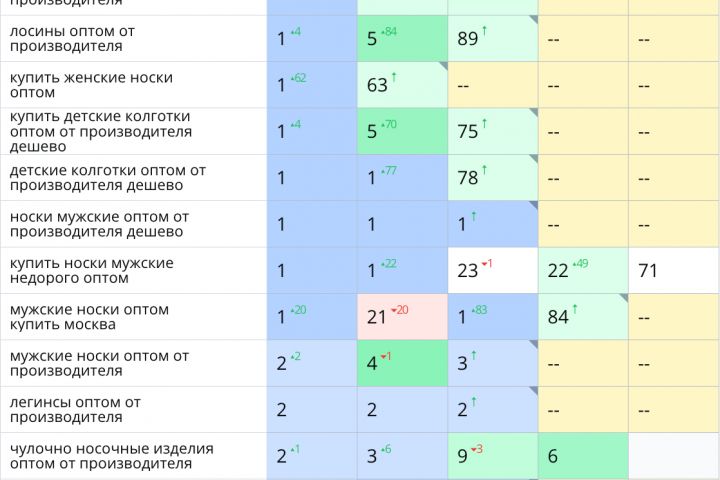Click the white cell with position 71
The height and width of the screenshot is (480, 720).
[x=673, y=271]
